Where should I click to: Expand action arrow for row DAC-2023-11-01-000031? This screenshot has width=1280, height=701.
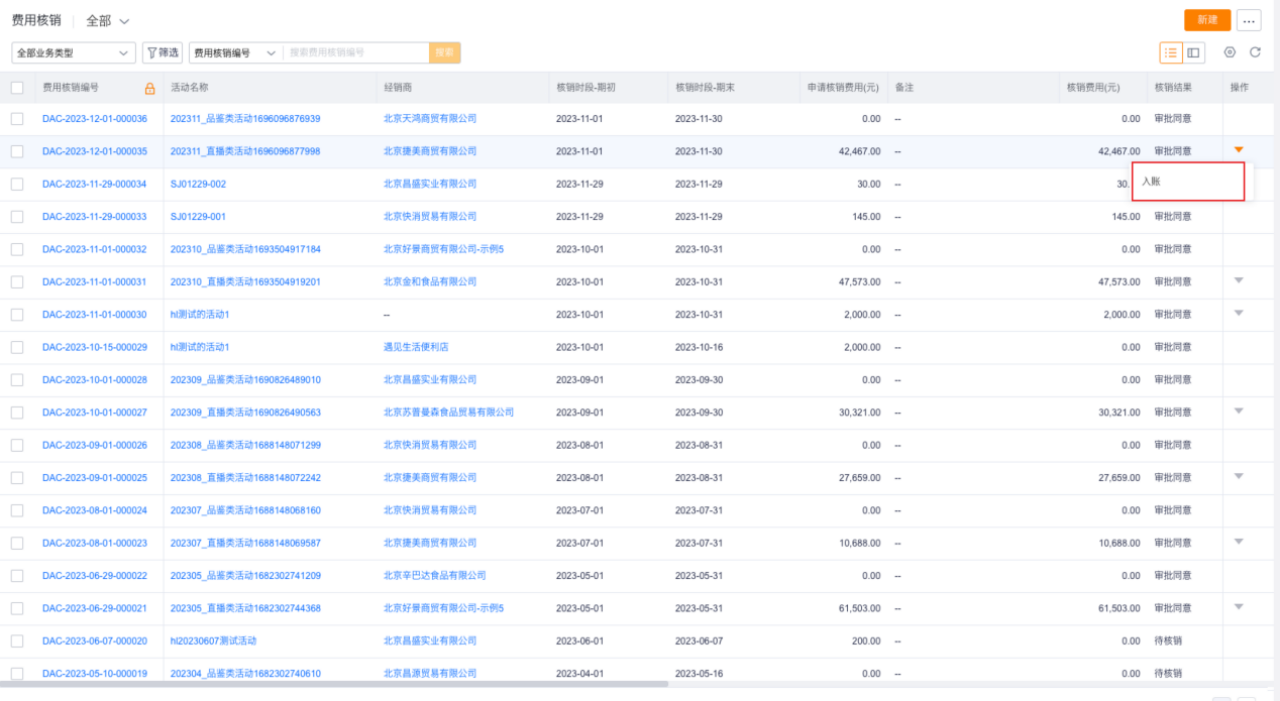click(1239, 280)
